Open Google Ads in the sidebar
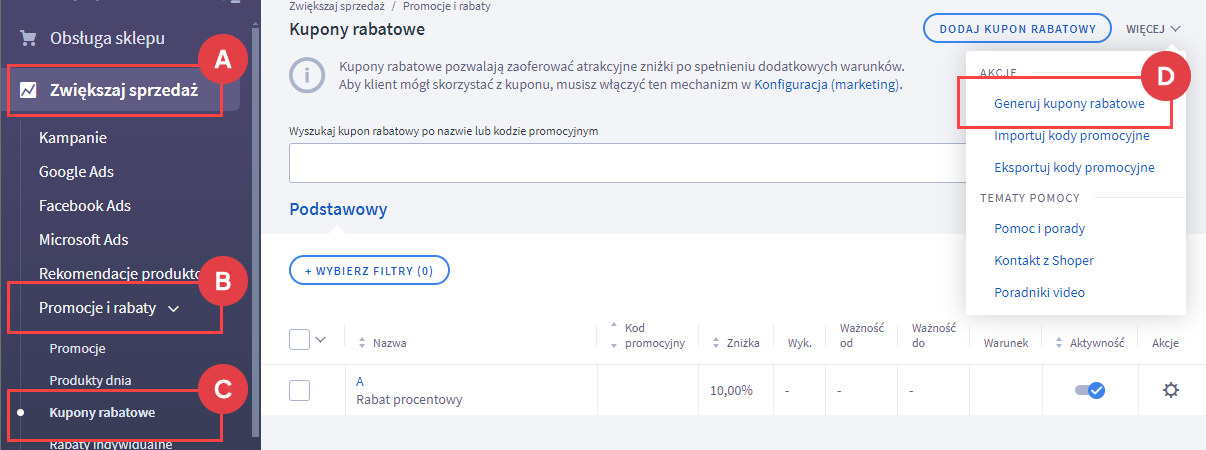Image resolution: width=1206 pixels, height=450 pixels. [x=77, y=172]
